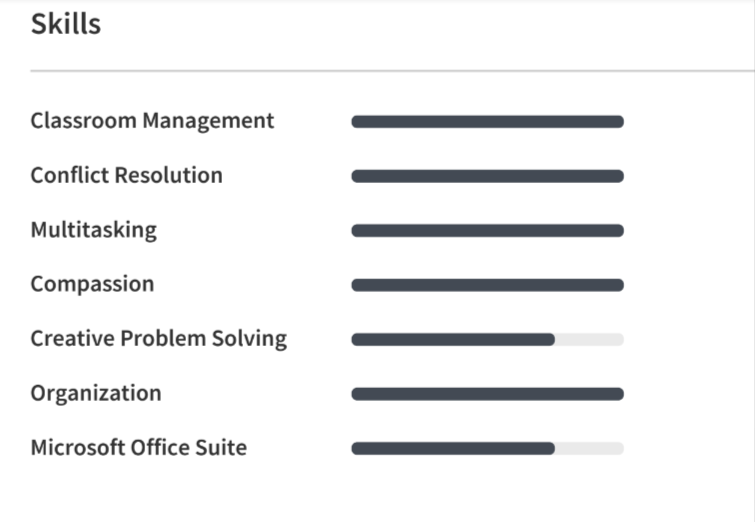Click dark filled part of Creative Problem Solving bar
Image resolution: width=755 pixels, height=522 pixels.
tap(453, 339)
